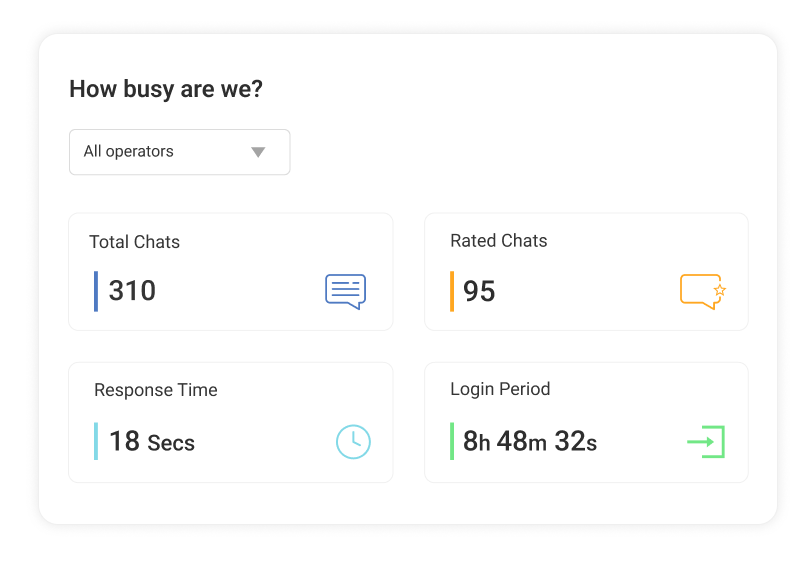Click the How busy are we heading
This screenshot has height=564, width=810.
click(x=166, y=89)
